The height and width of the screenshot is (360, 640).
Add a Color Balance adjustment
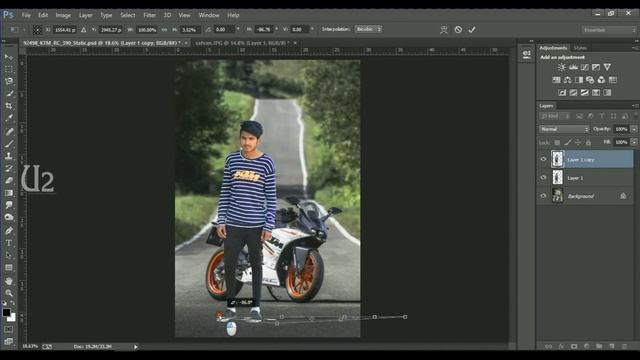tap(568, 80)
